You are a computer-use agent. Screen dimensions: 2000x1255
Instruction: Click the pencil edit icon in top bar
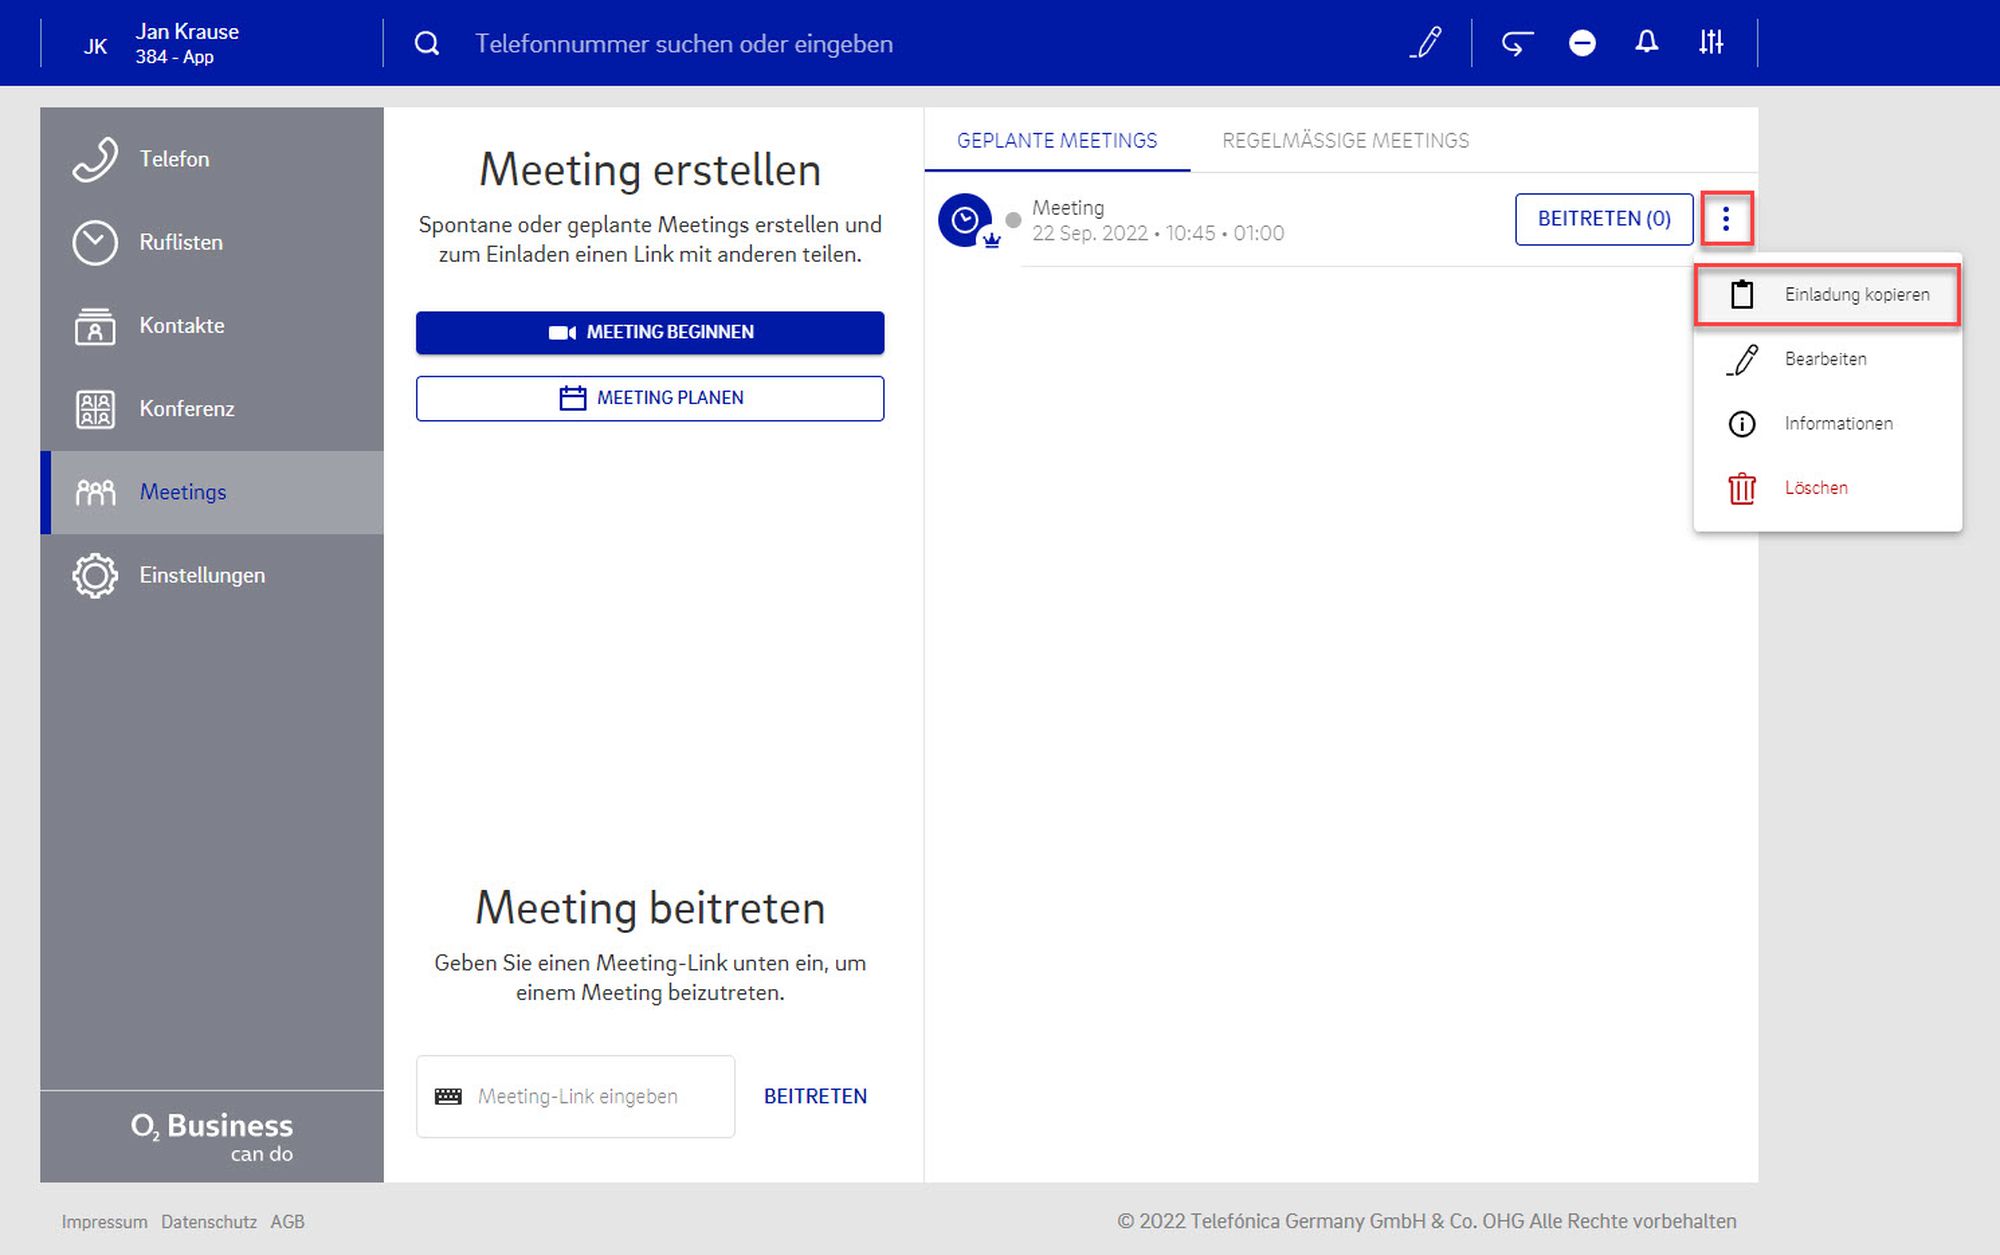tap(1425, 43)
